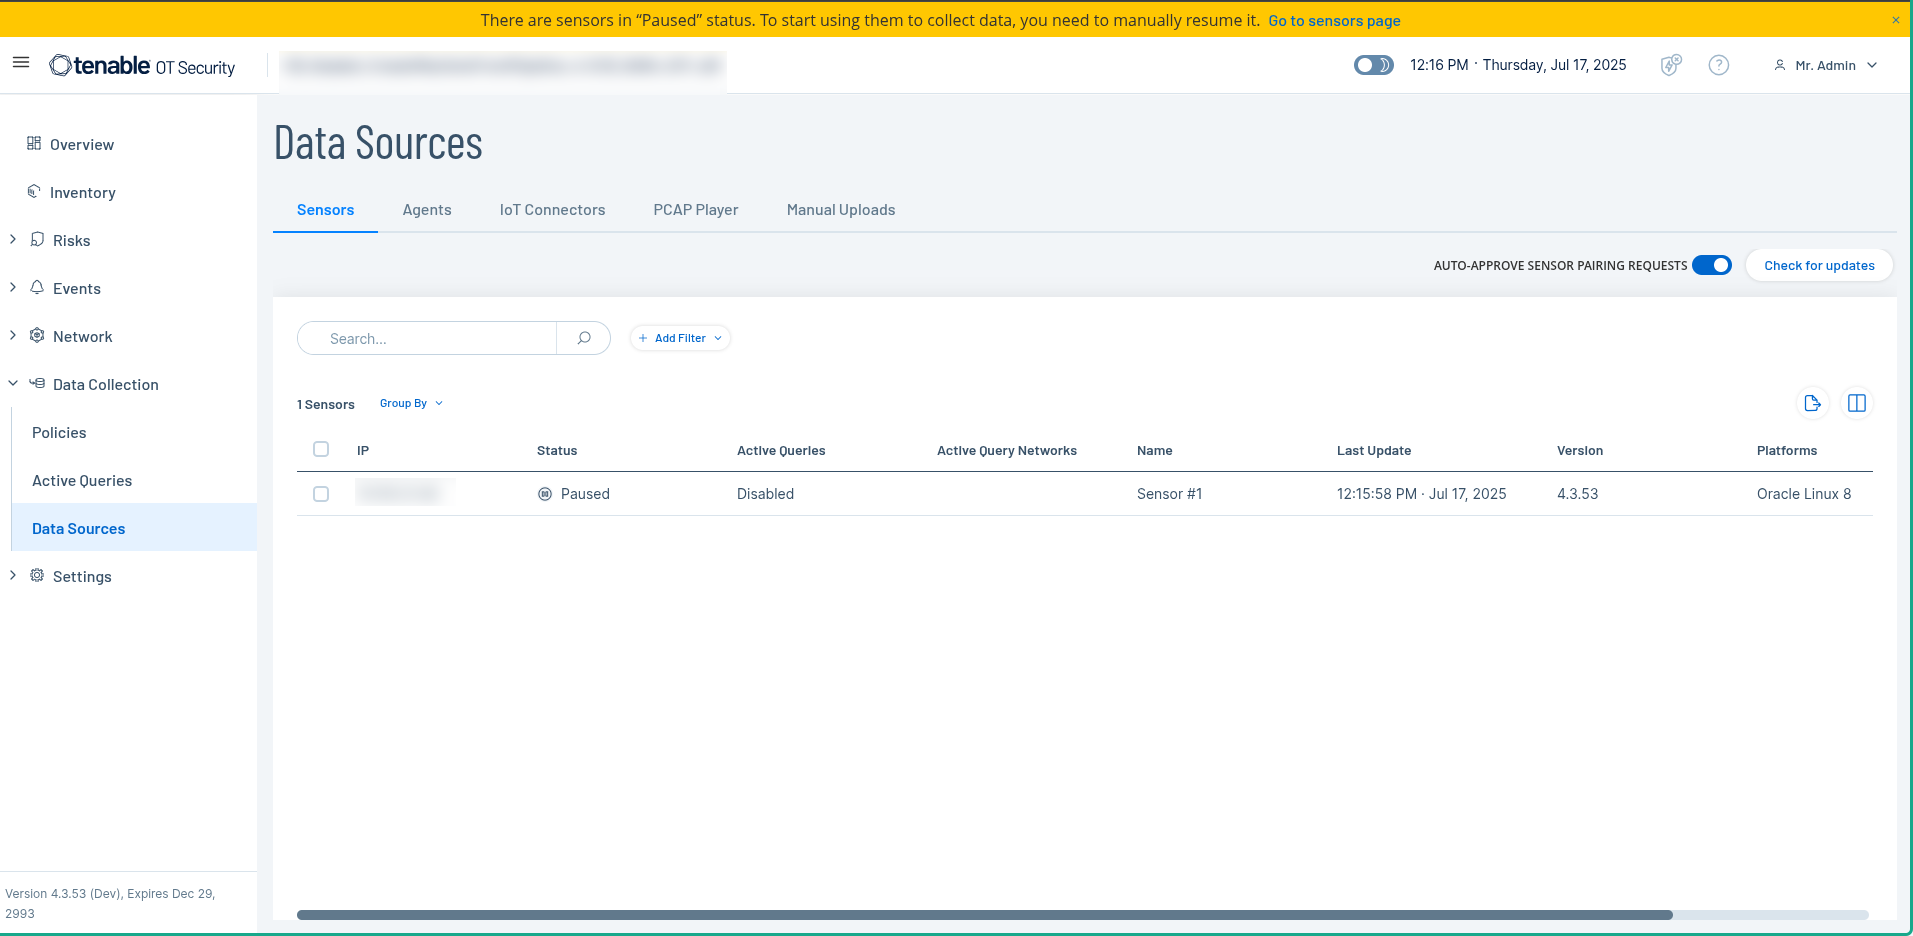
Task: Open the help question mark icon
Action: [x=1718, y=65]
